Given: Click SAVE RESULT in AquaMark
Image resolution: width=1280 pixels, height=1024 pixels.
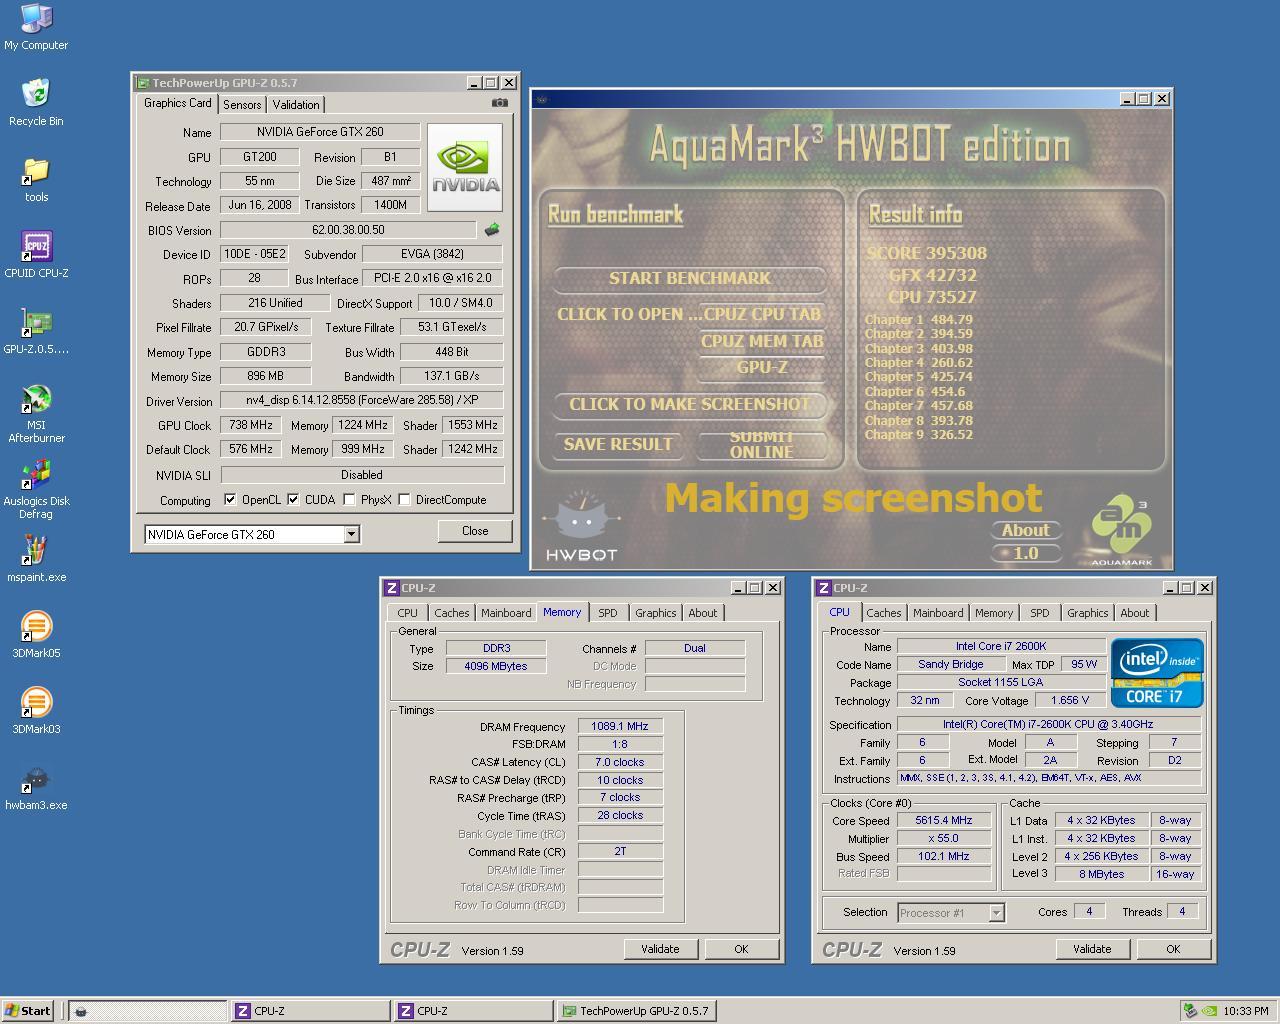Looking at the screenshot, I should tap(618, 445).
